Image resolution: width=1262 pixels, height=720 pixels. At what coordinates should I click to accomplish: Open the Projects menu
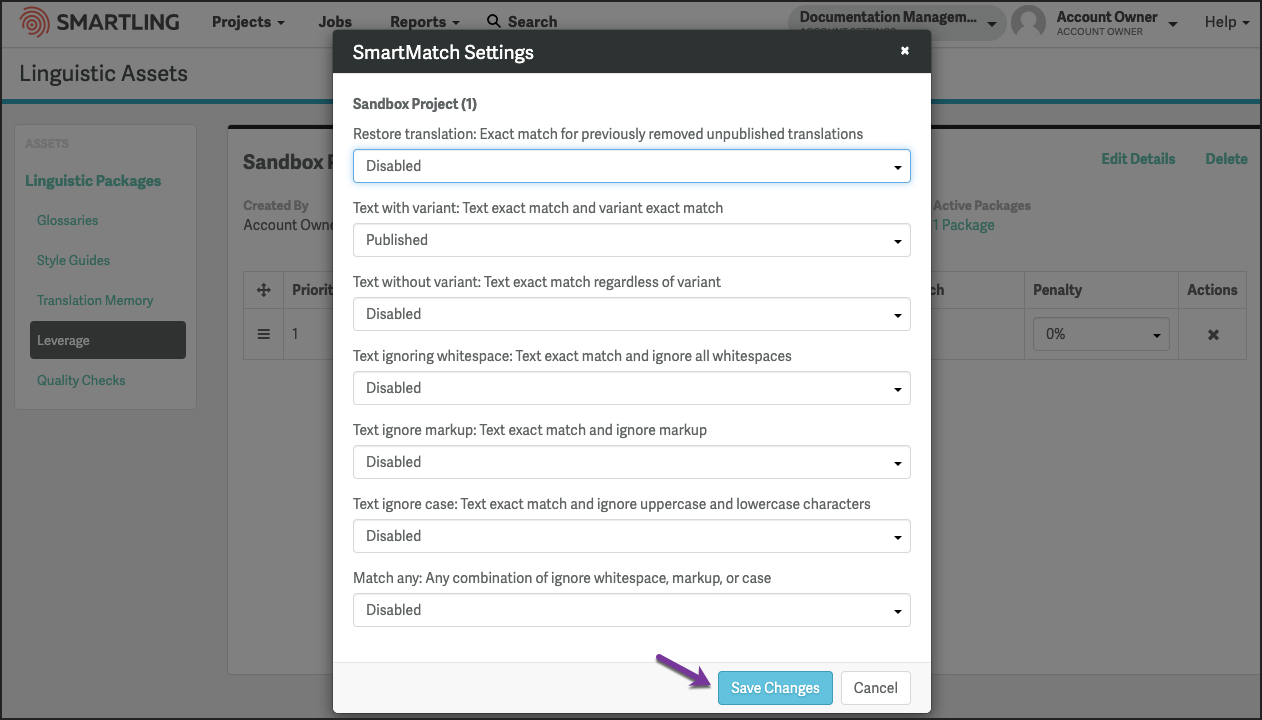(x=248, y=22)
